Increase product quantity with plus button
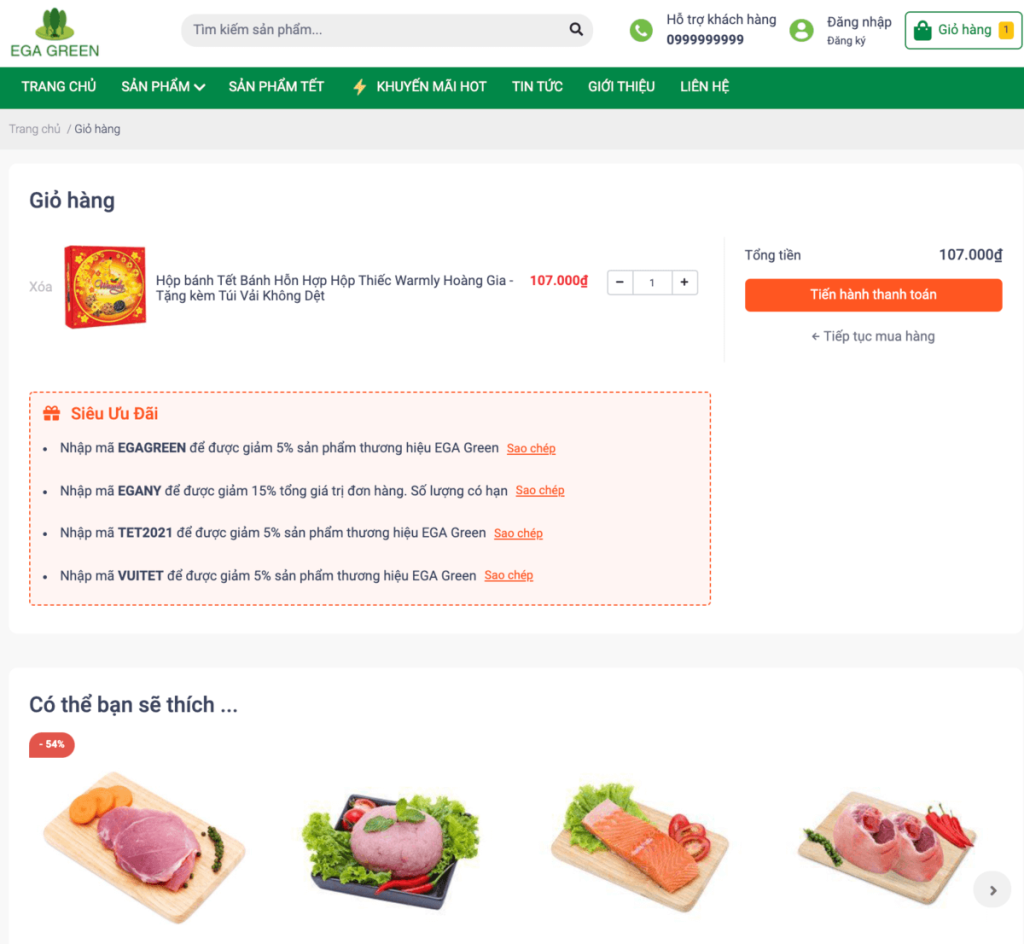This screenshot has height=944, width=1024. point(684,282)
